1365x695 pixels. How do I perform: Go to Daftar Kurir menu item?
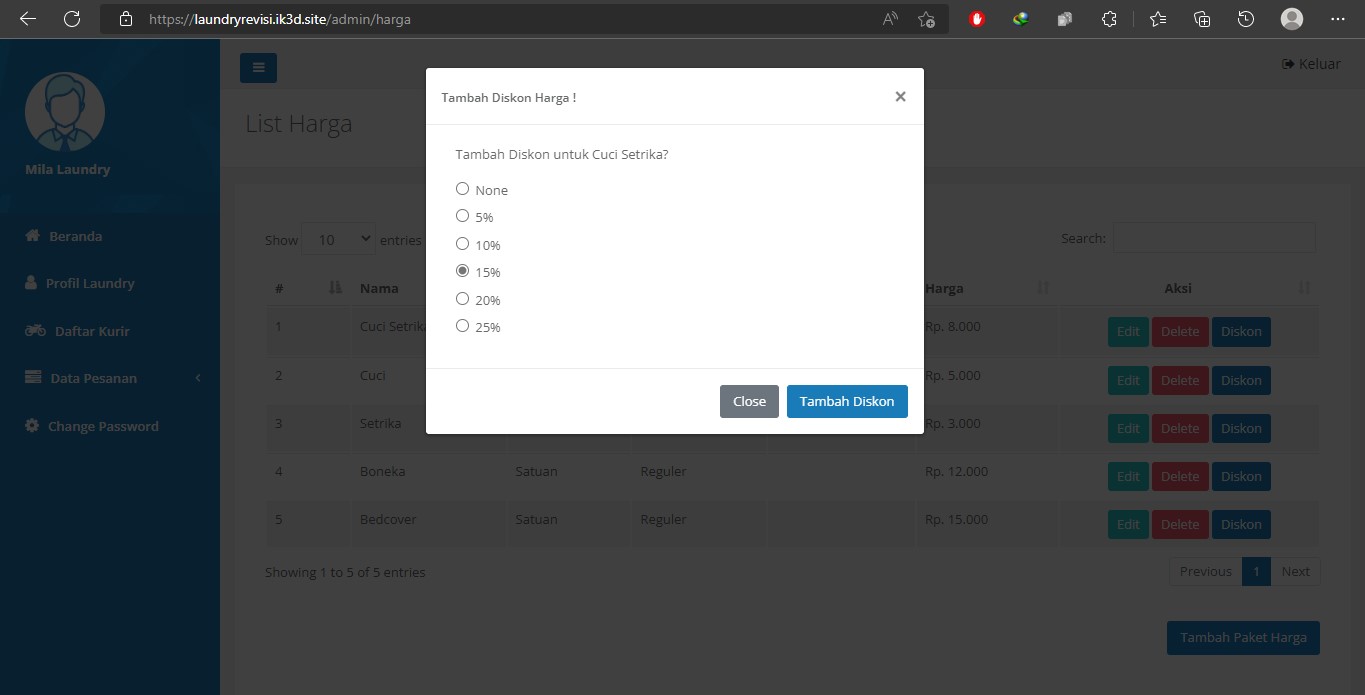pyautogui.click(x=91, y=331)
